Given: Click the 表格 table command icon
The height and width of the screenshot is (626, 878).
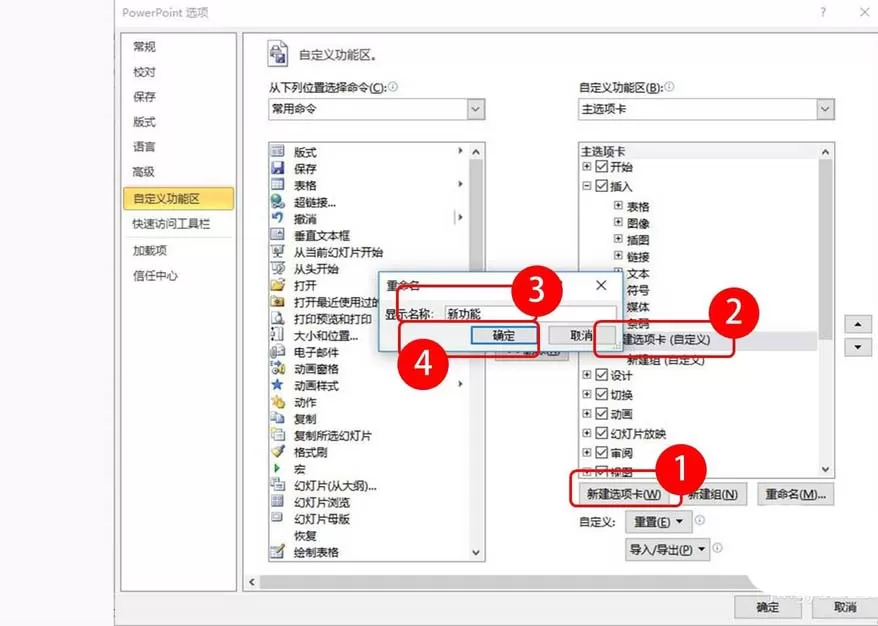Looking at the screenshot, I should [x=278, y=184].
